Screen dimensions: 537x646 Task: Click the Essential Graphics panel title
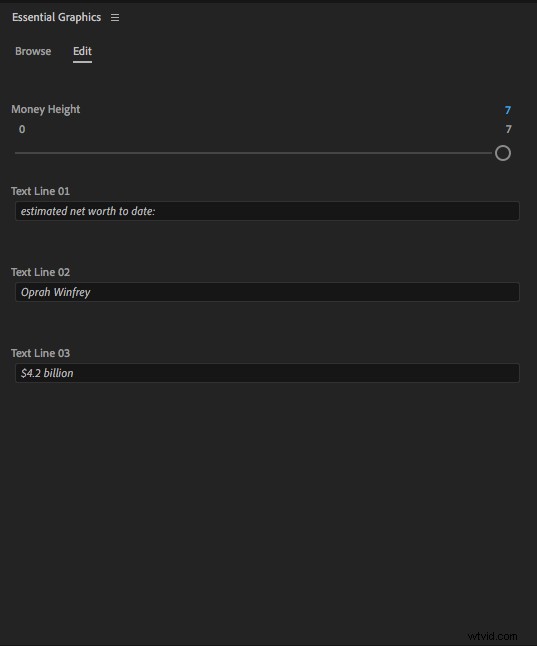pos(56,17)
